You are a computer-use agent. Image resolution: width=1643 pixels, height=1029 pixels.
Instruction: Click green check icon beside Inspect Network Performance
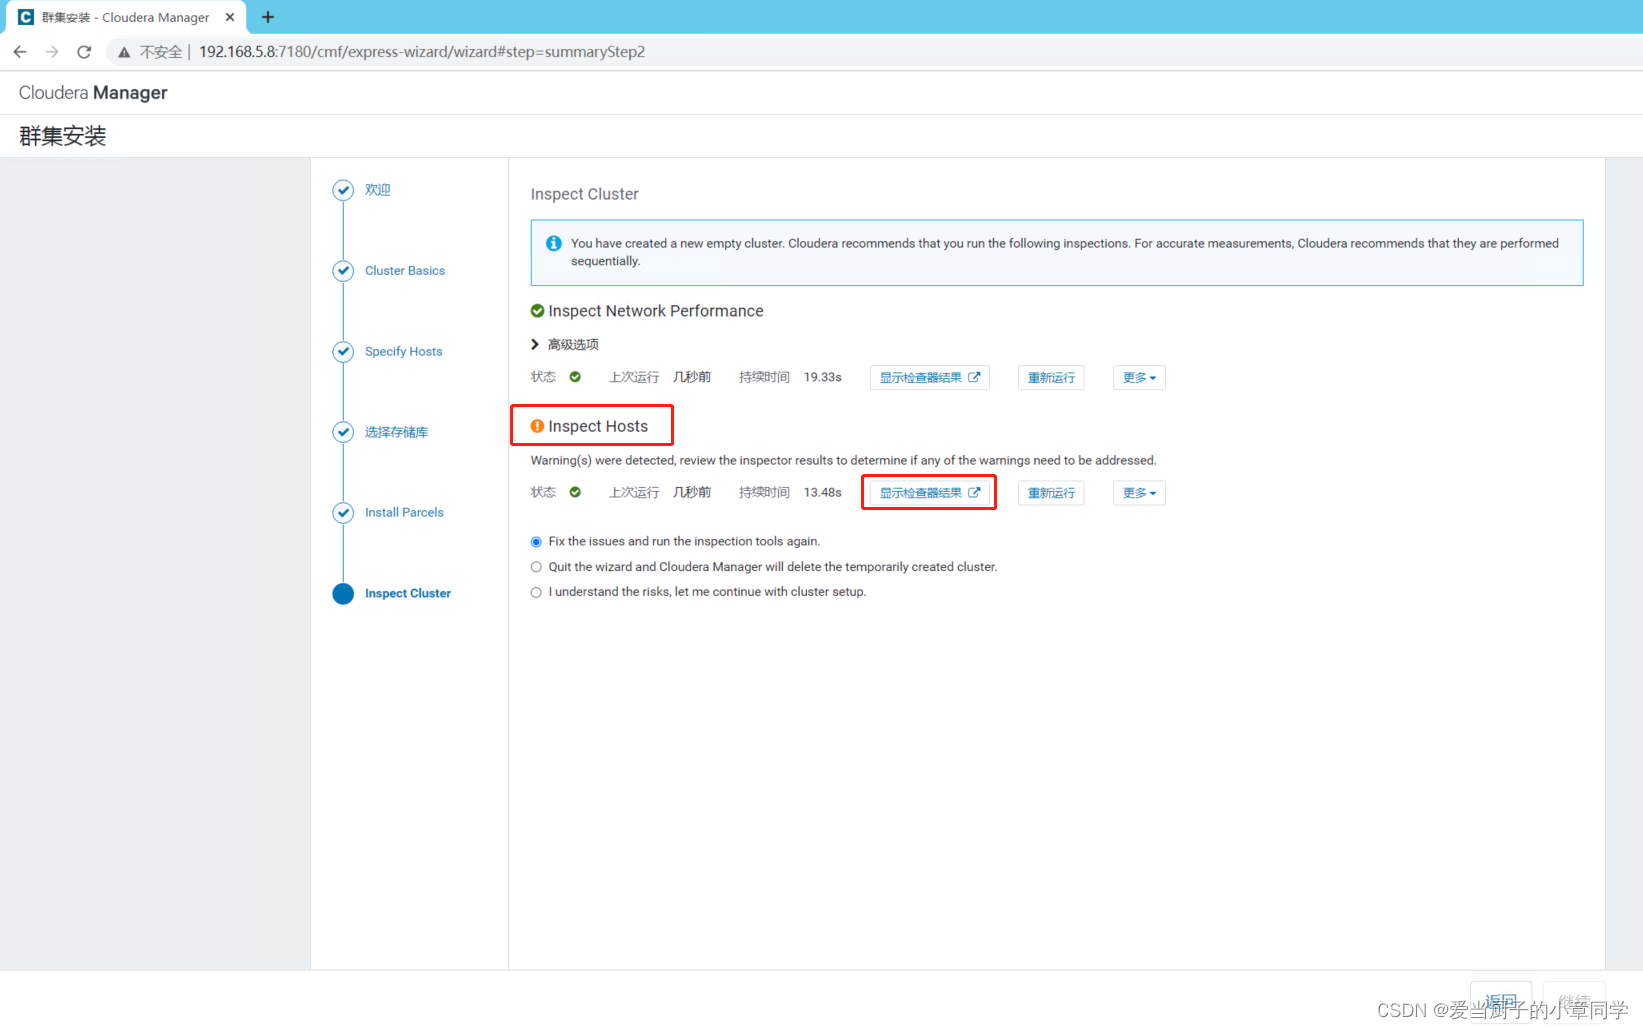coord(537,311)
